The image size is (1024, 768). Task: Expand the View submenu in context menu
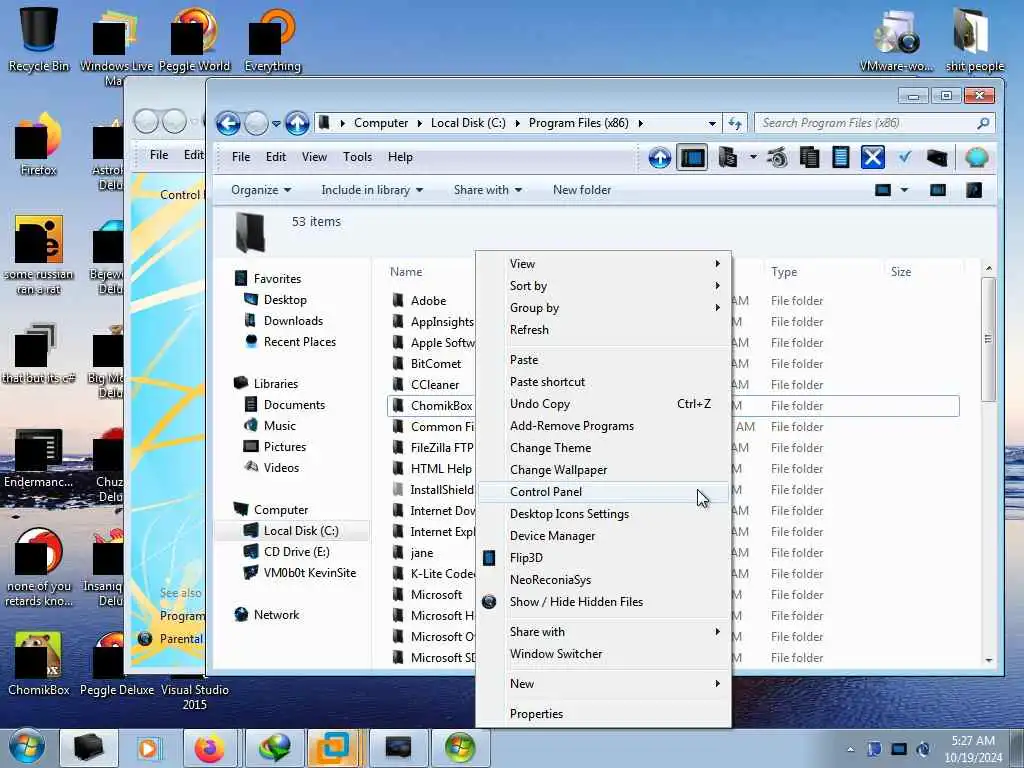604,264
